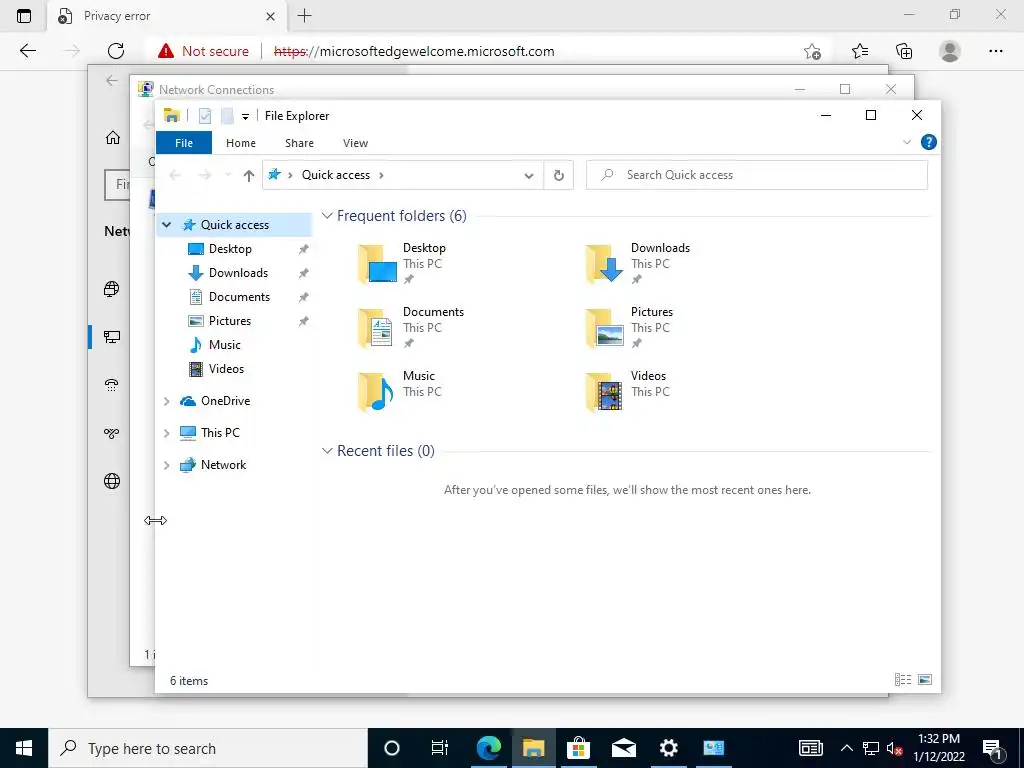Open the Windows Start menu
The width and height of the screenshot is (1024, 768).
click(24, 748)
